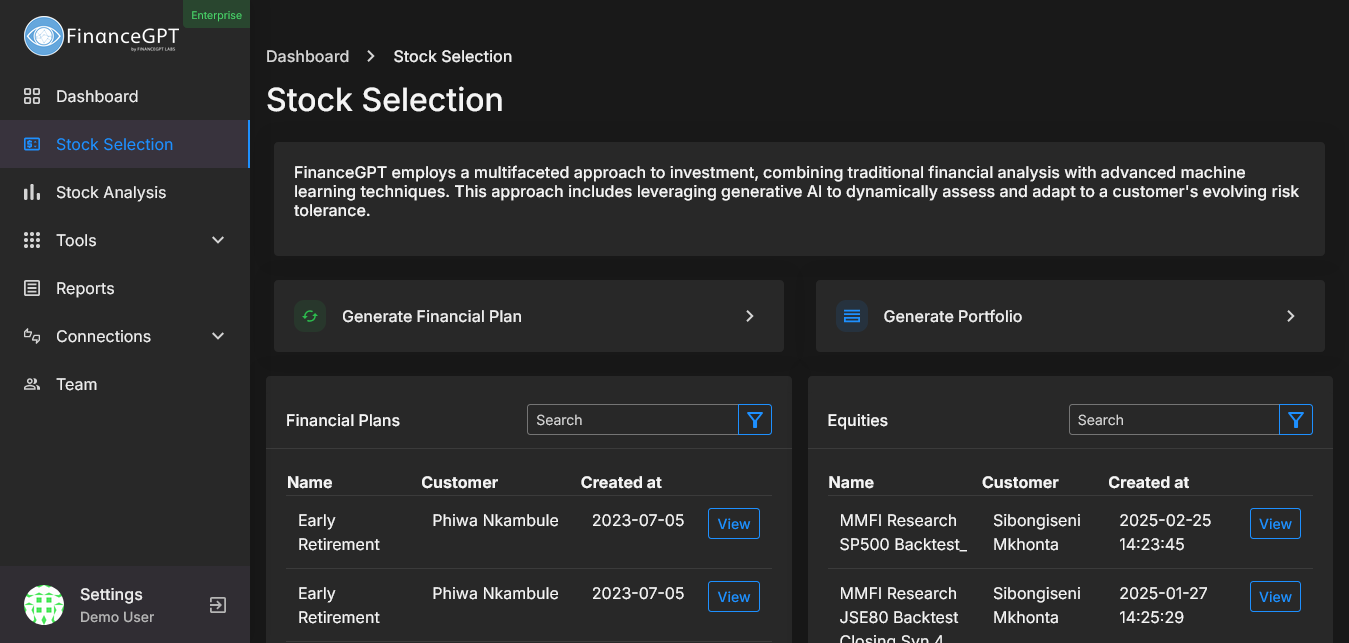
Task: Open the Generate Financial Plan arrow
Action: point(749,316)
